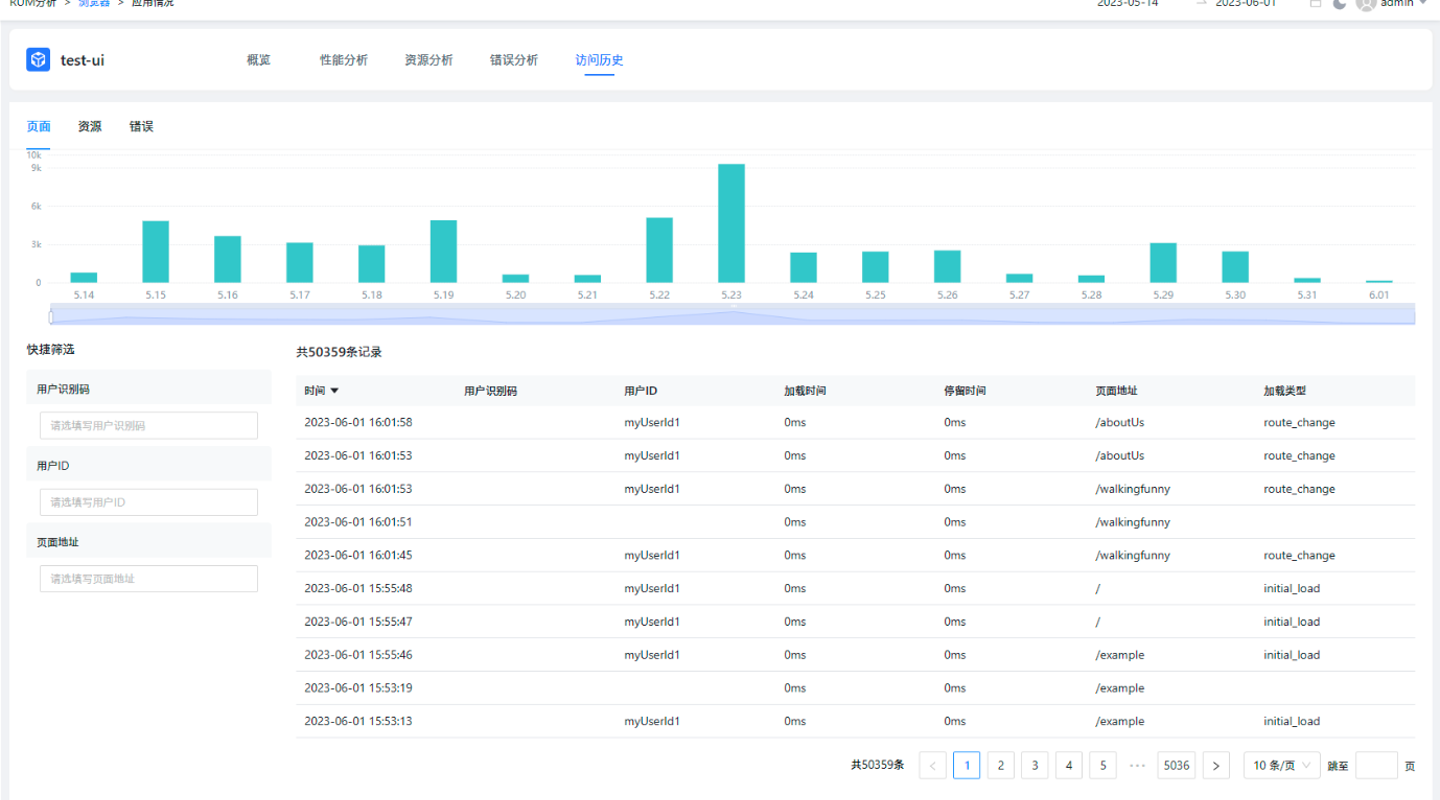Screen dimensions: 1440x800
Task: Open the 资源分析 tab
Action: click(x=429, y=60)
